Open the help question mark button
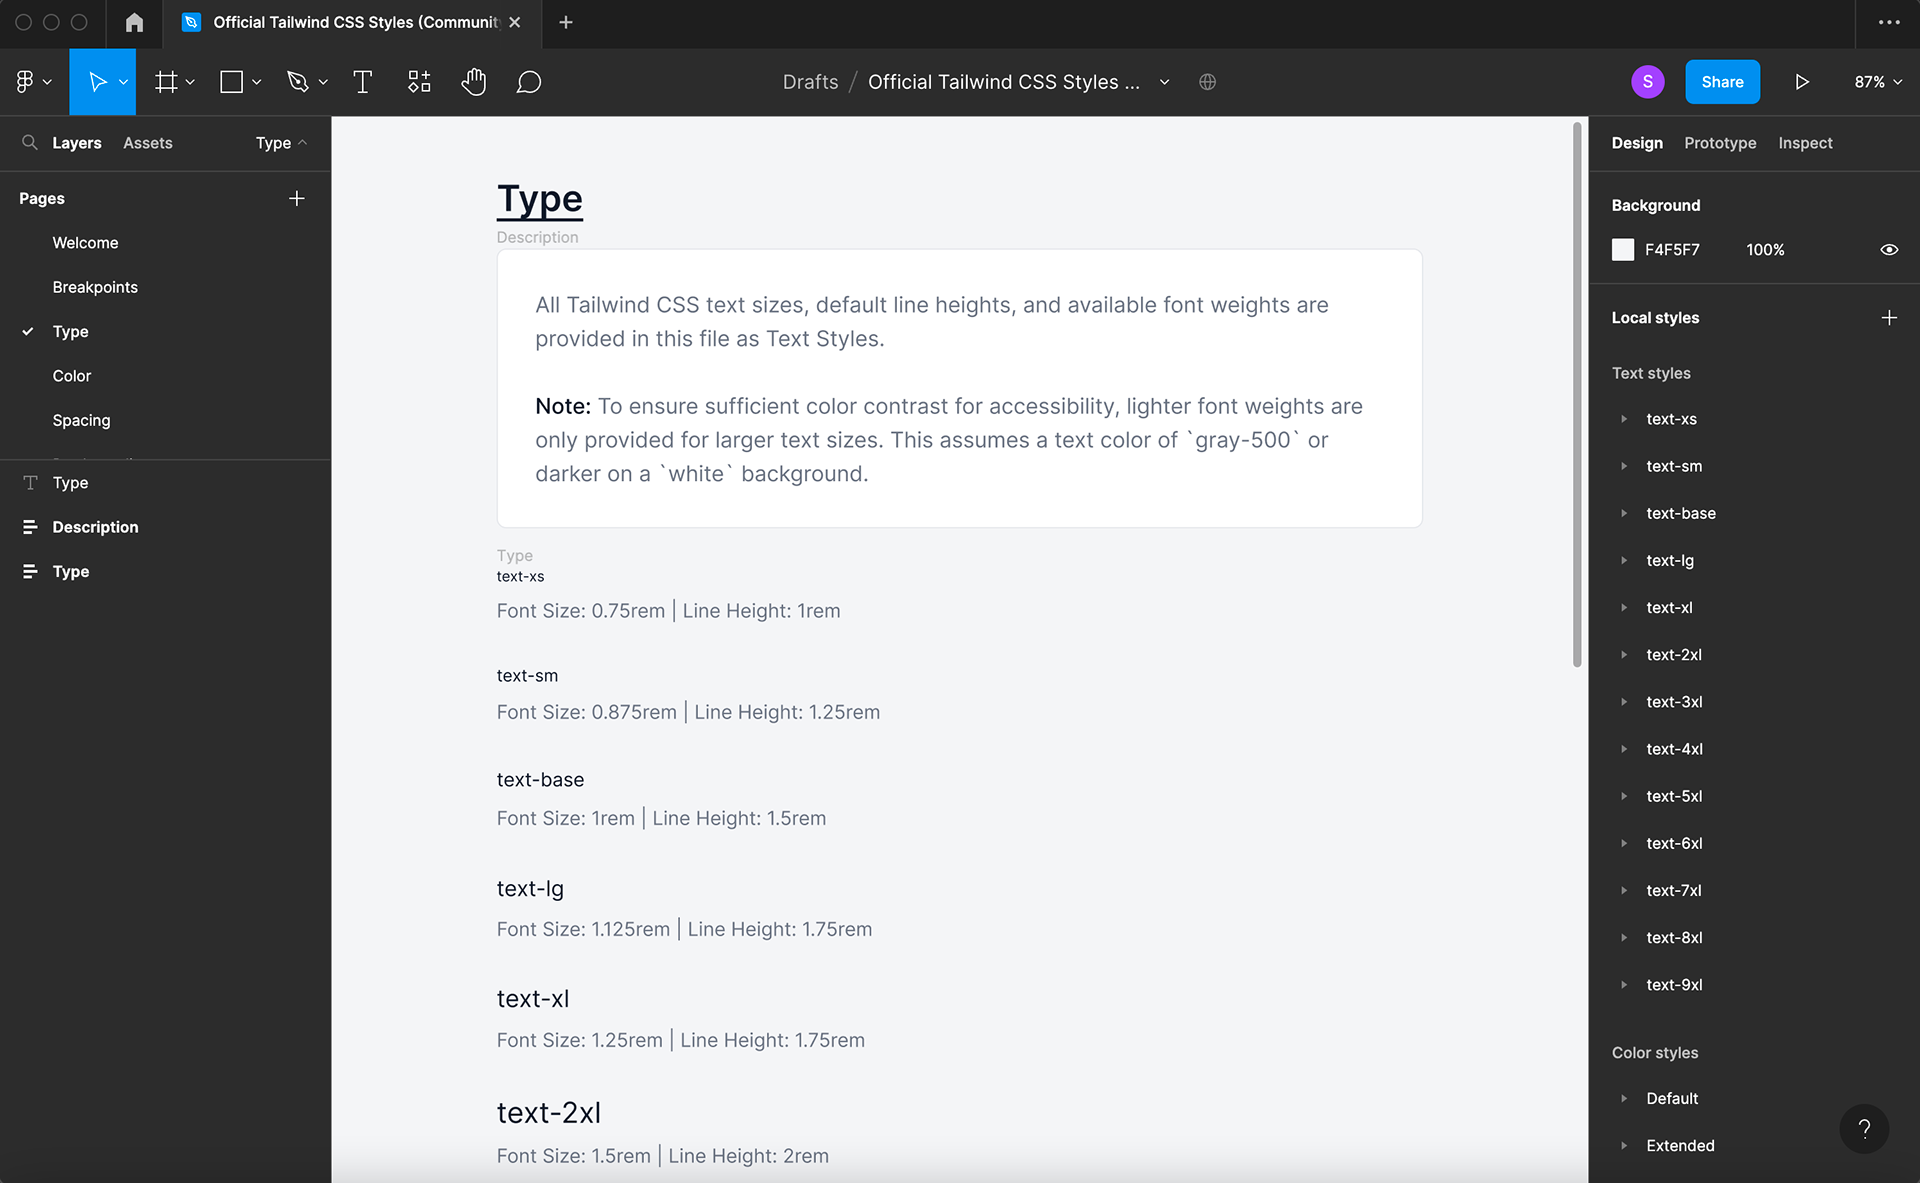This screenshot has height=1183, width=1920. pyautogui.click(x=1864, y=1129)
